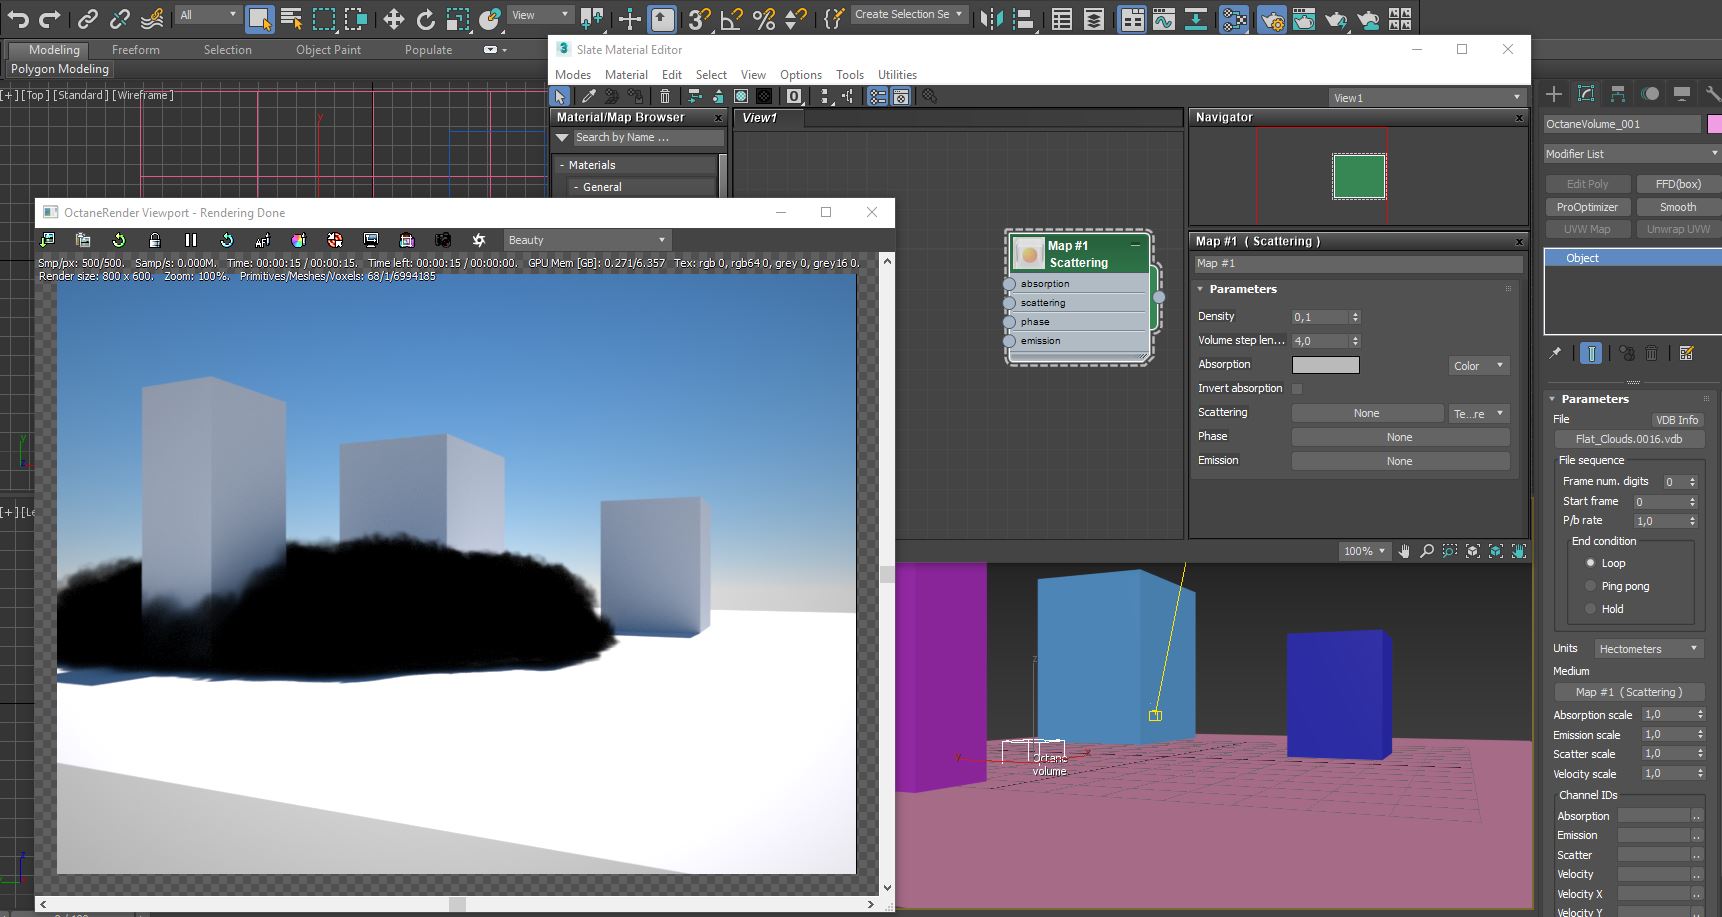
Task: Click the Octane viewport camera icon
Action: [x=442, y=240]
